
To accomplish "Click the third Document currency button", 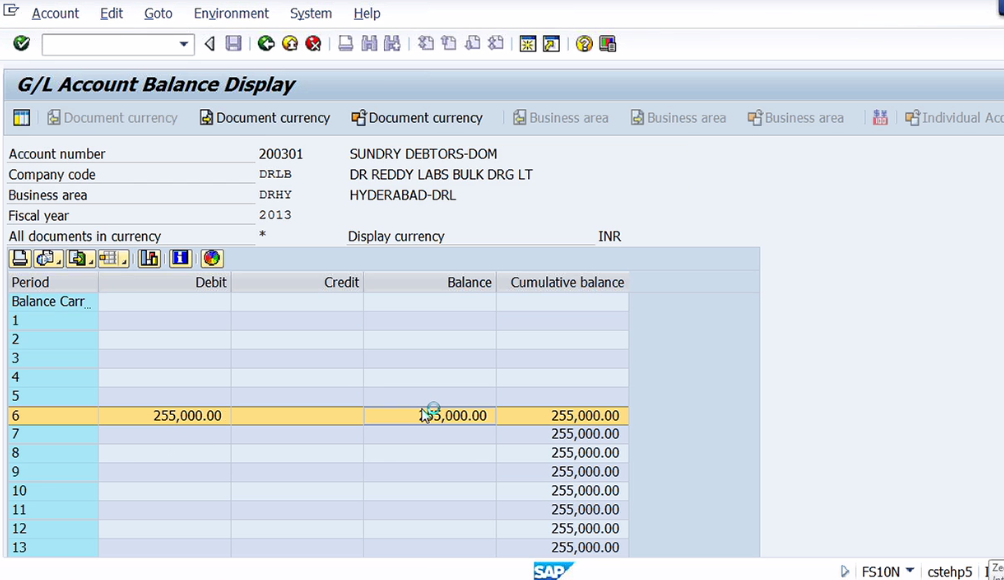I will [x=417, y=118].
